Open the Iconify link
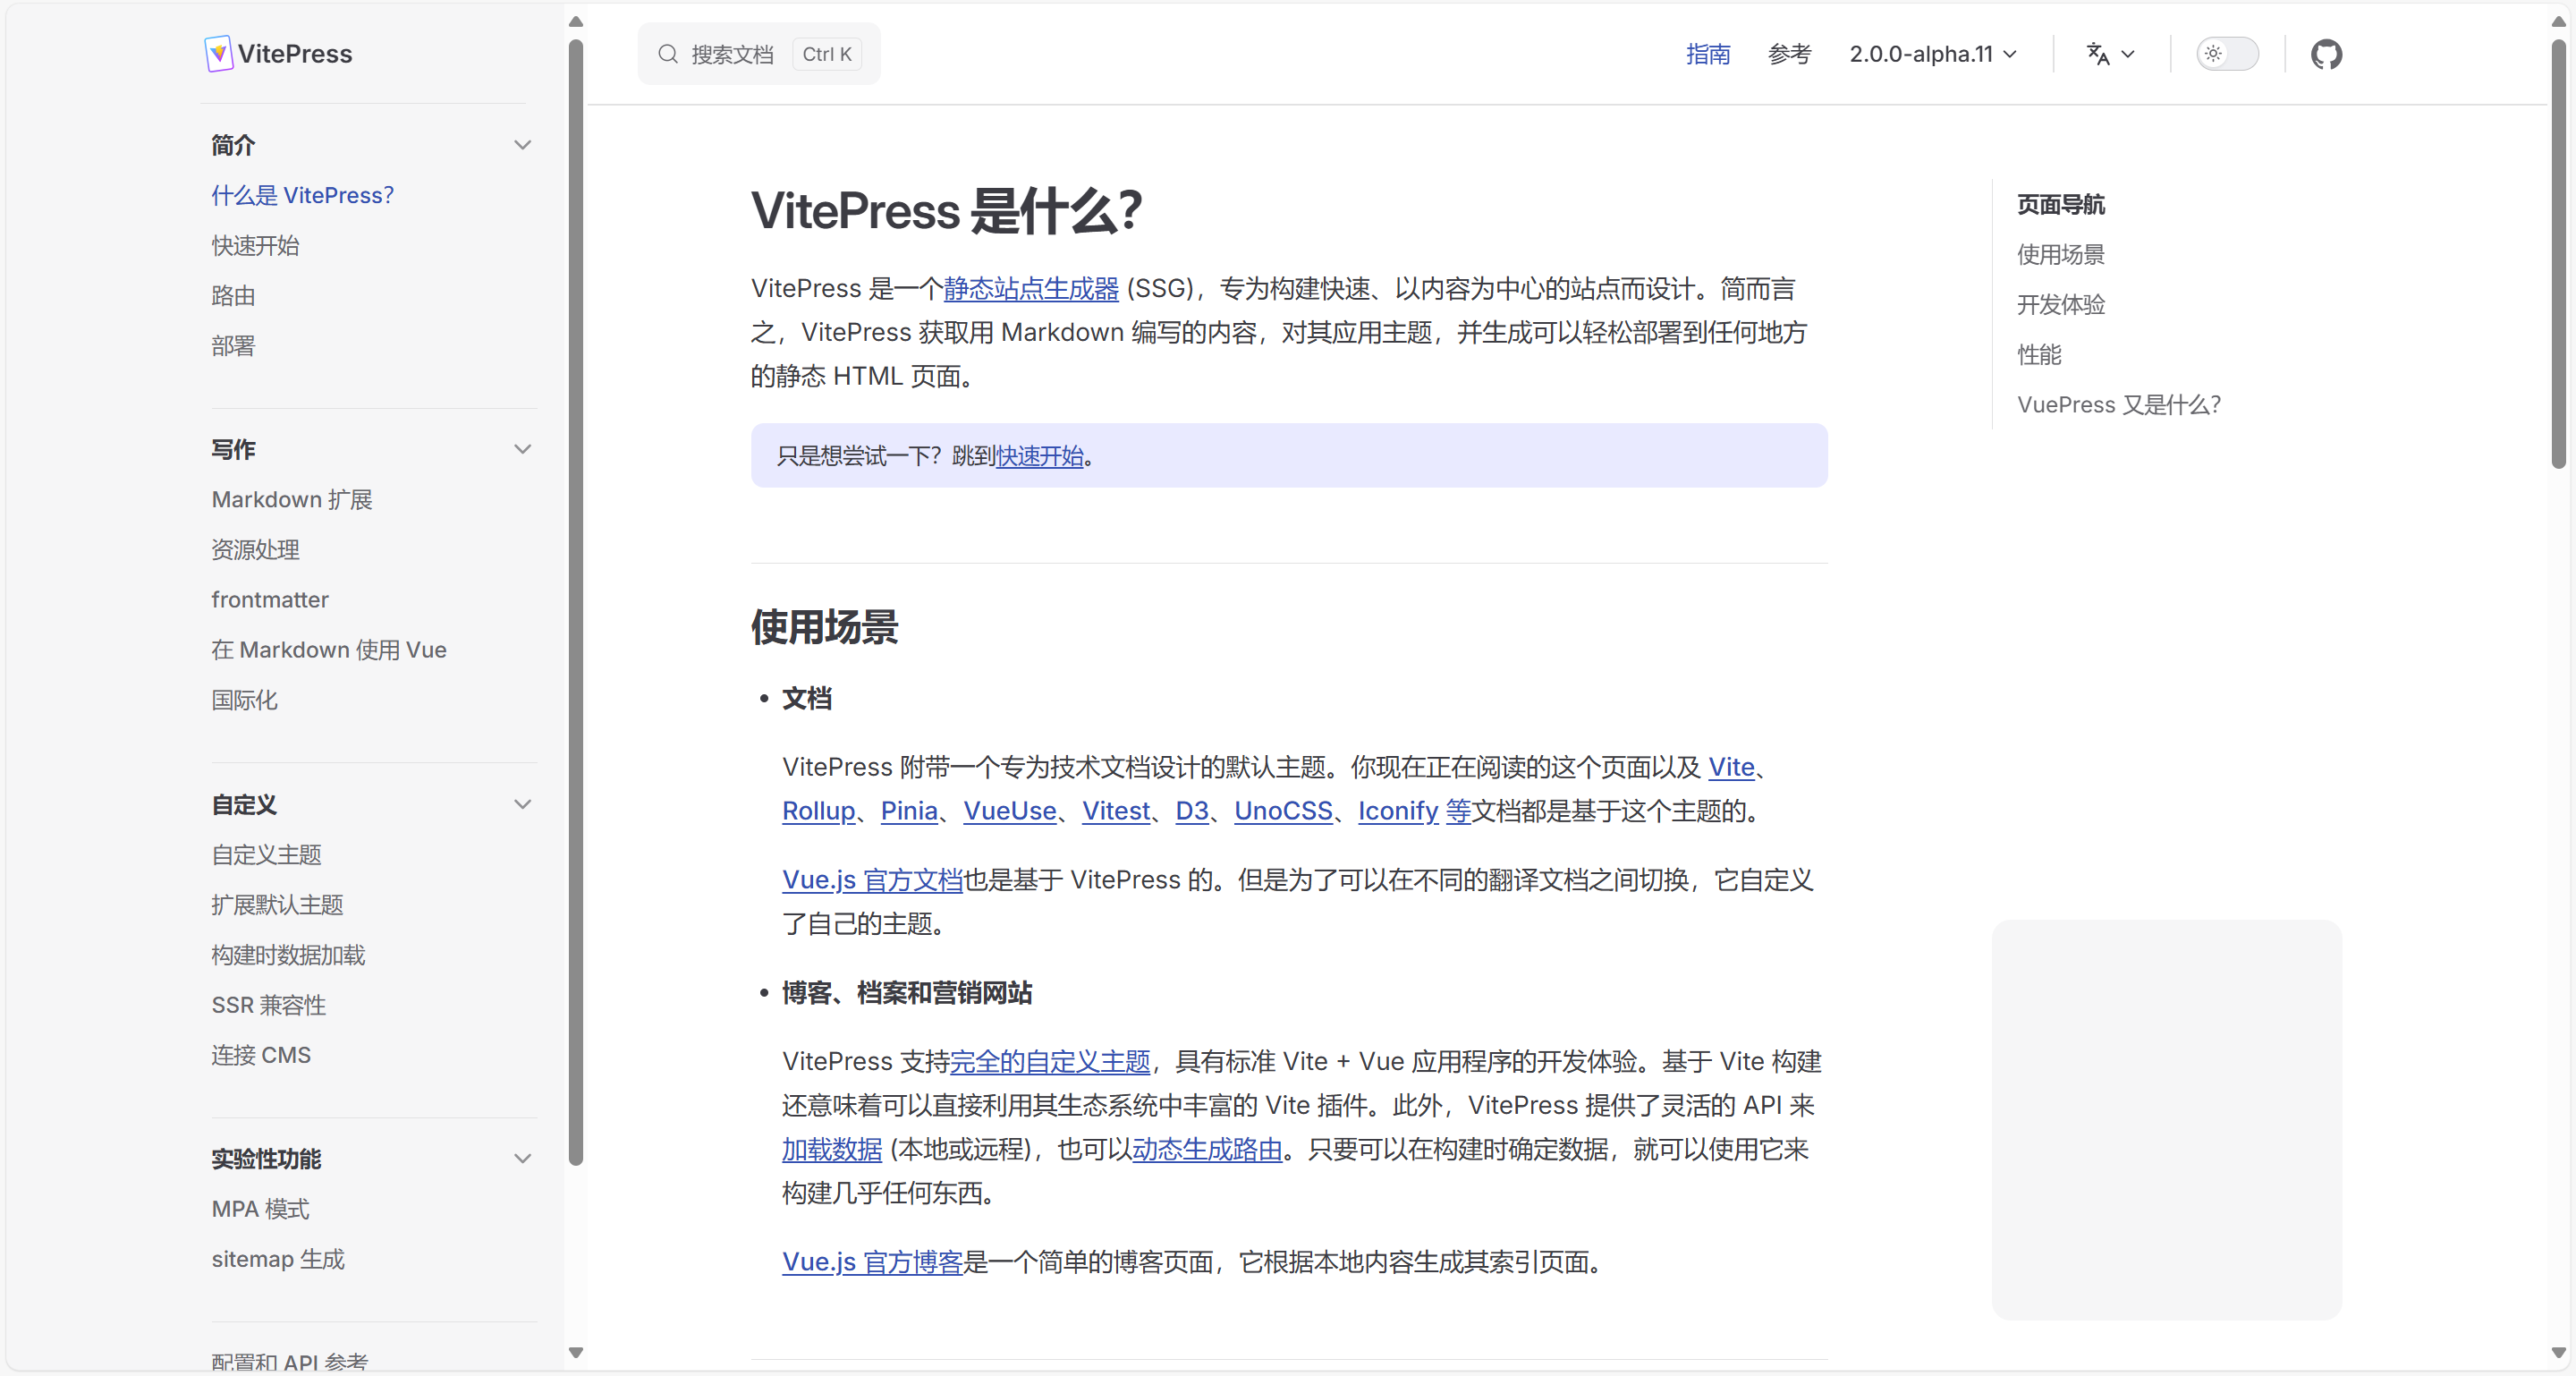 point(1398,811)
